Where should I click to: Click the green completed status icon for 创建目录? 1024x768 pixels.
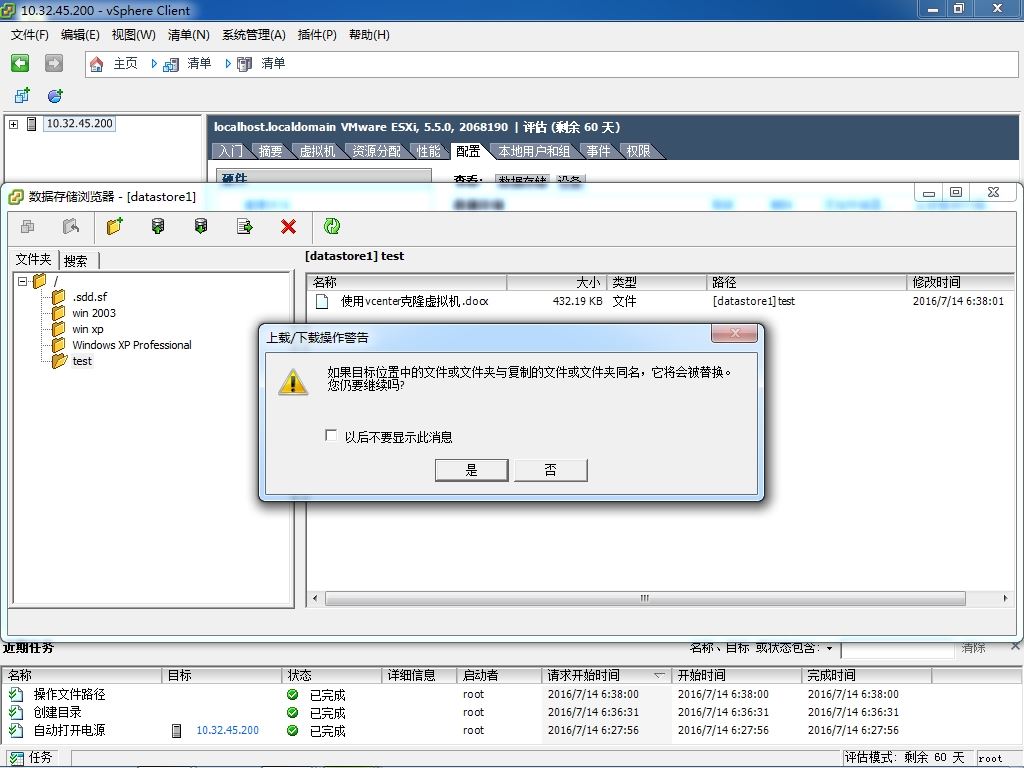click(x=293, y=712)
